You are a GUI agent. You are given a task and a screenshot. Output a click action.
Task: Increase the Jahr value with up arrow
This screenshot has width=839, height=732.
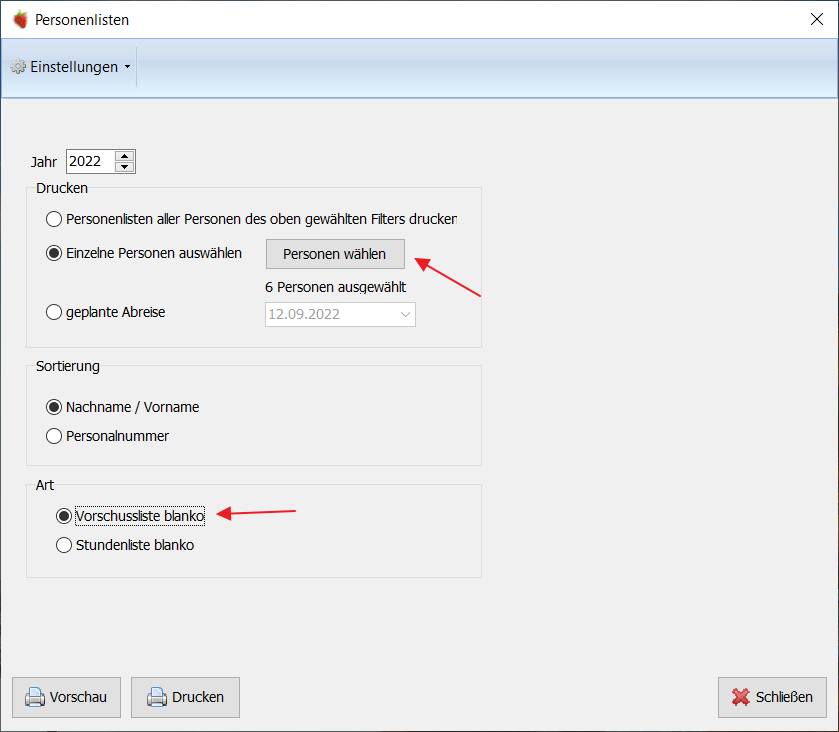[x=124, y=156]
